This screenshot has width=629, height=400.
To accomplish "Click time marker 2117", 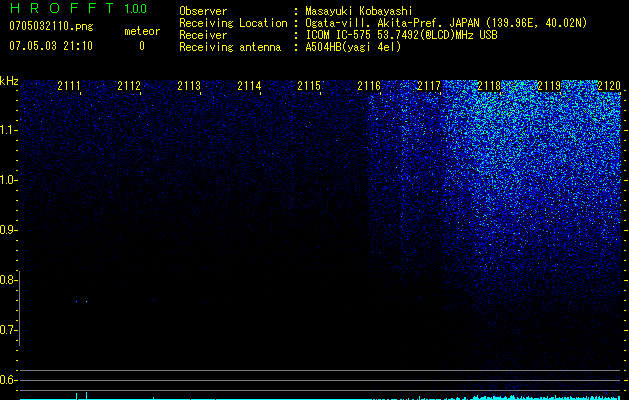I will point(429,86).
